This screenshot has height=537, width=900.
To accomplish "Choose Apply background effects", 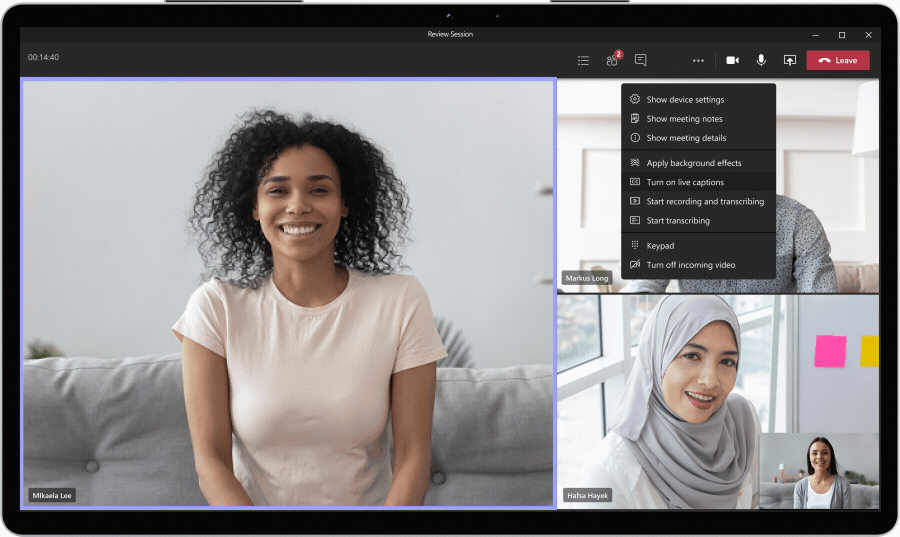I will [x=694, y=163].
